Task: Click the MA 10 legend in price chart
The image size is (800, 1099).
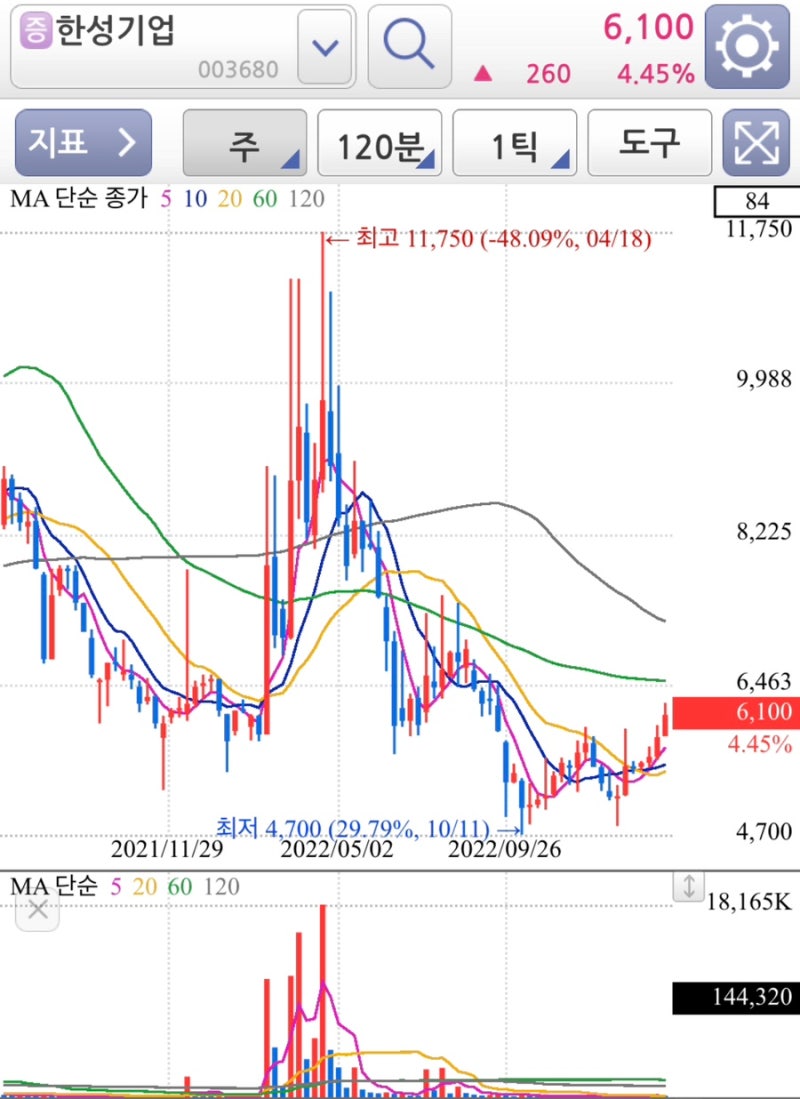Action: click(x=196, y=199)
